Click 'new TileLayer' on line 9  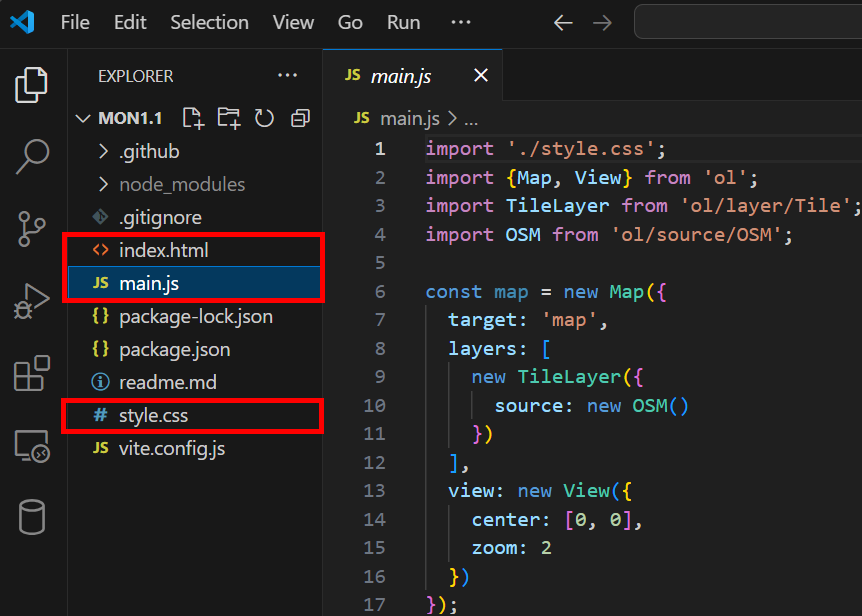pos(546,378)
